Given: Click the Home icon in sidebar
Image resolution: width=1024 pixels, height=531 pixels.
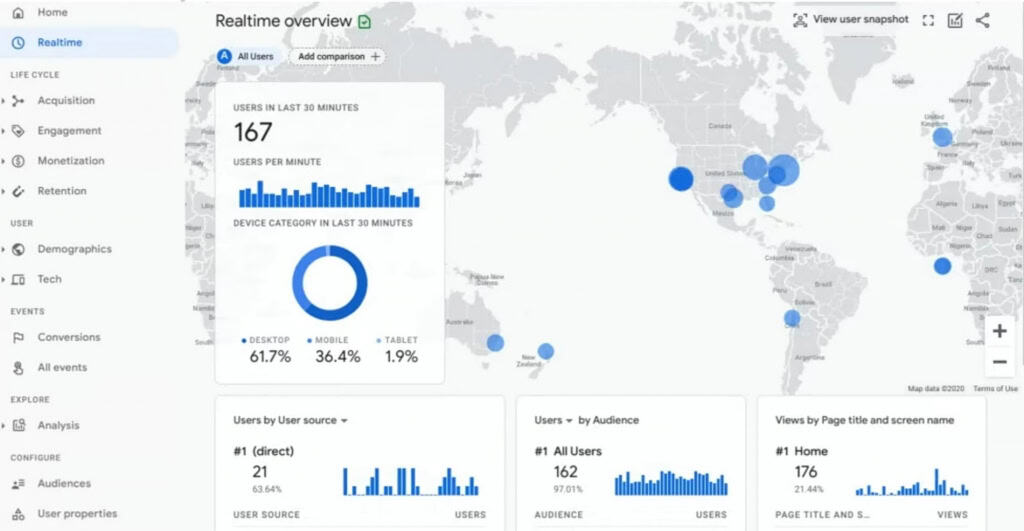Looking at the screenshot, I should pos(18,12).
